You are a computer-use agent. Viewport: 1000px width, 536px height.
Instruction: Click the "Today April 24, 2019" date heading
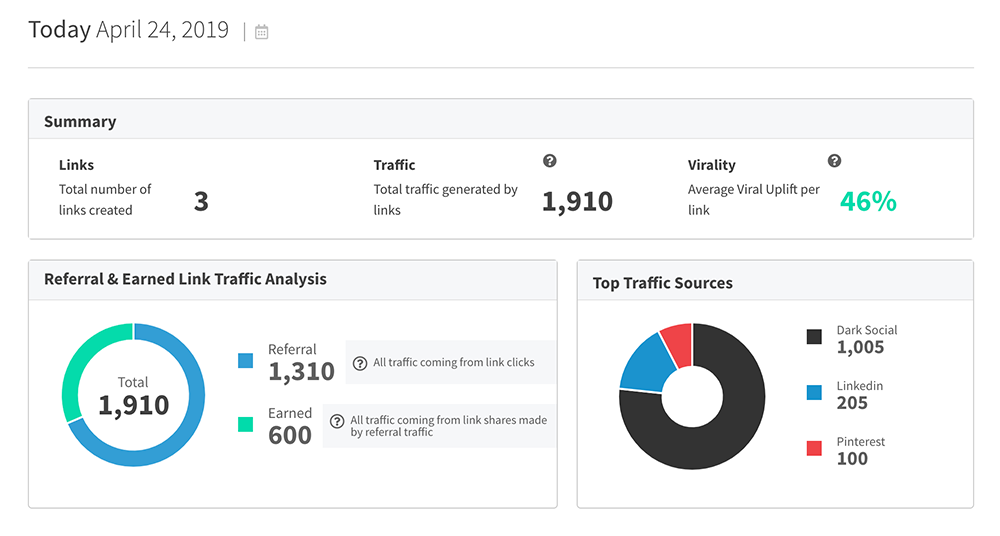pos(128,30)
